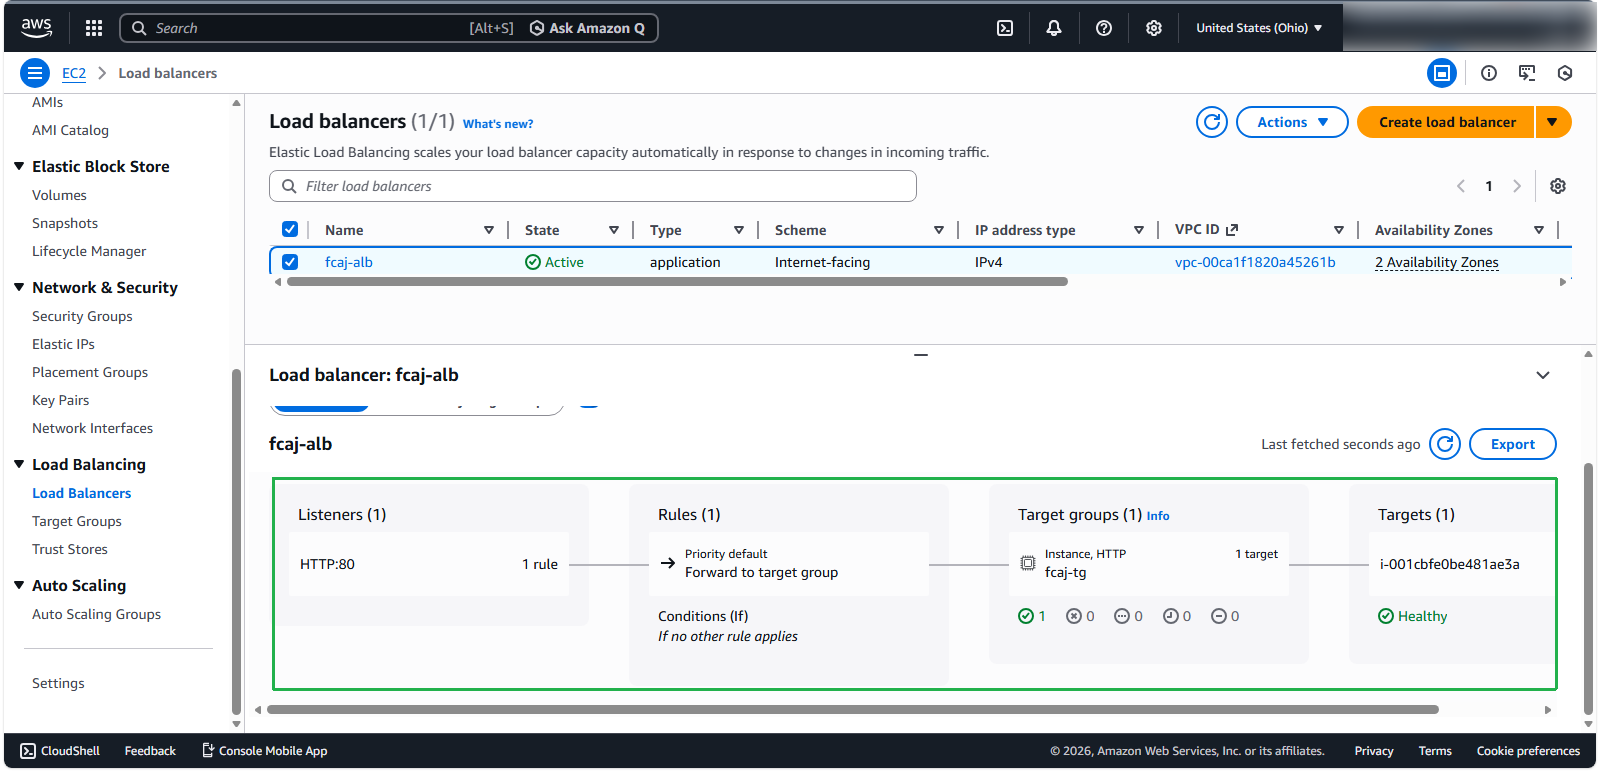
Task: Open the services grid menu icon
Action: point(94,28)
